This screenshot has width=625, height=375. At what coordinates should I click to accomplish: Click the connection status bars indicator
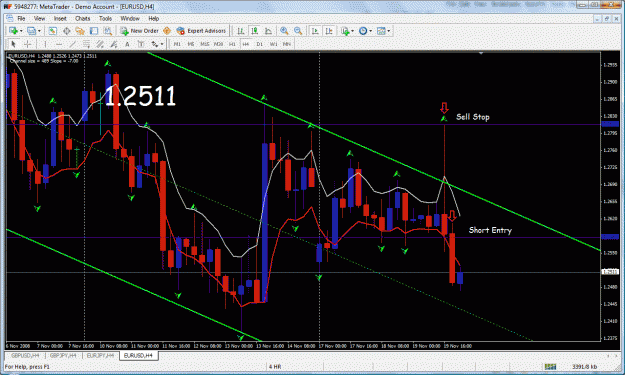pos(550,366)
